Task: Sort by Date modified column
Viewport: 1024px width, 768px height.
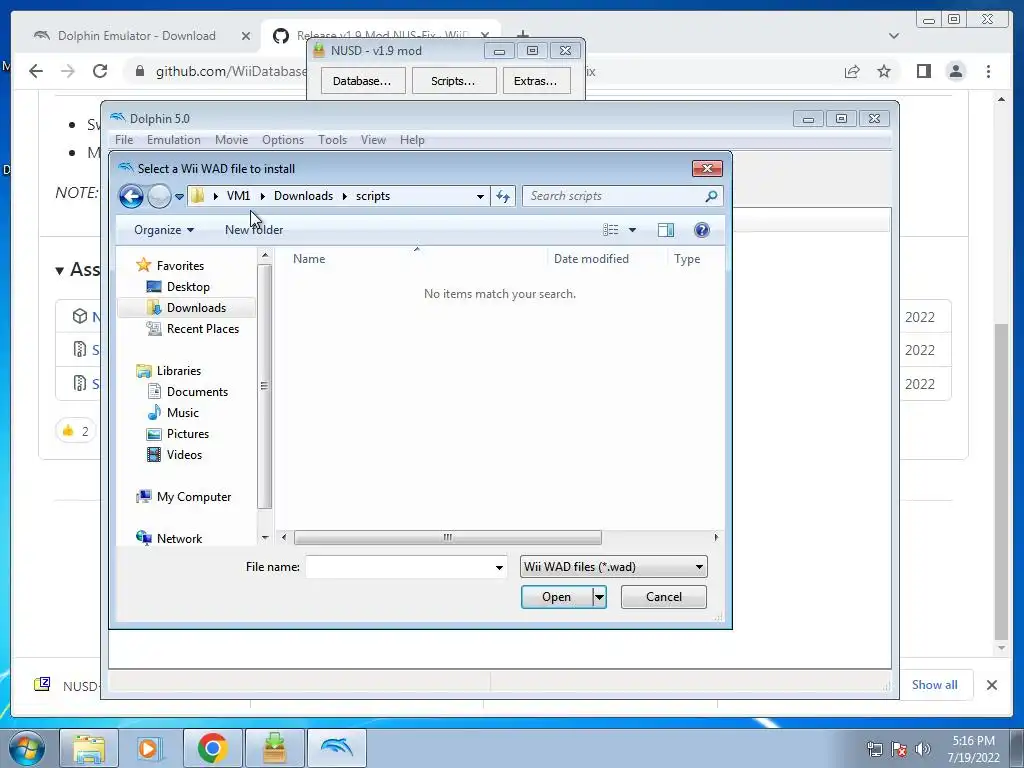Action: (591, 259)
